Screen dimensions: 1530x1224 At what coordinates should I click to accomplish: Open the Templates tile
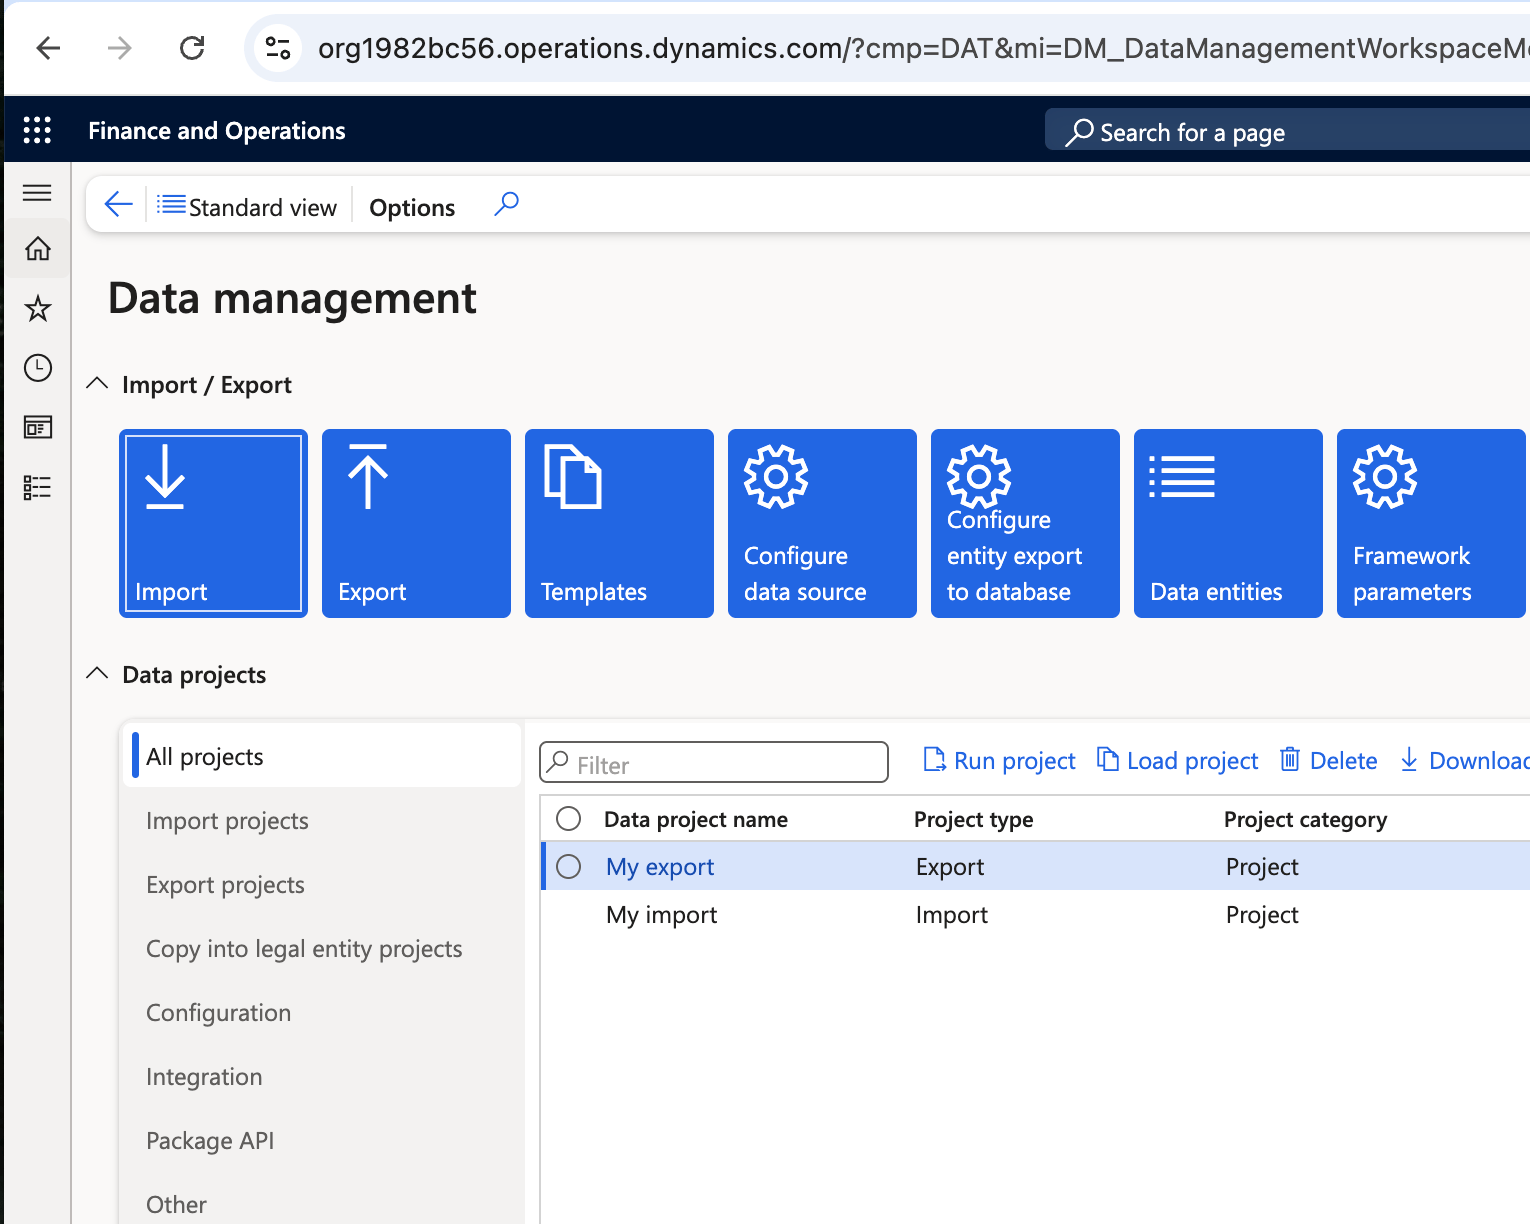(619, 523)
